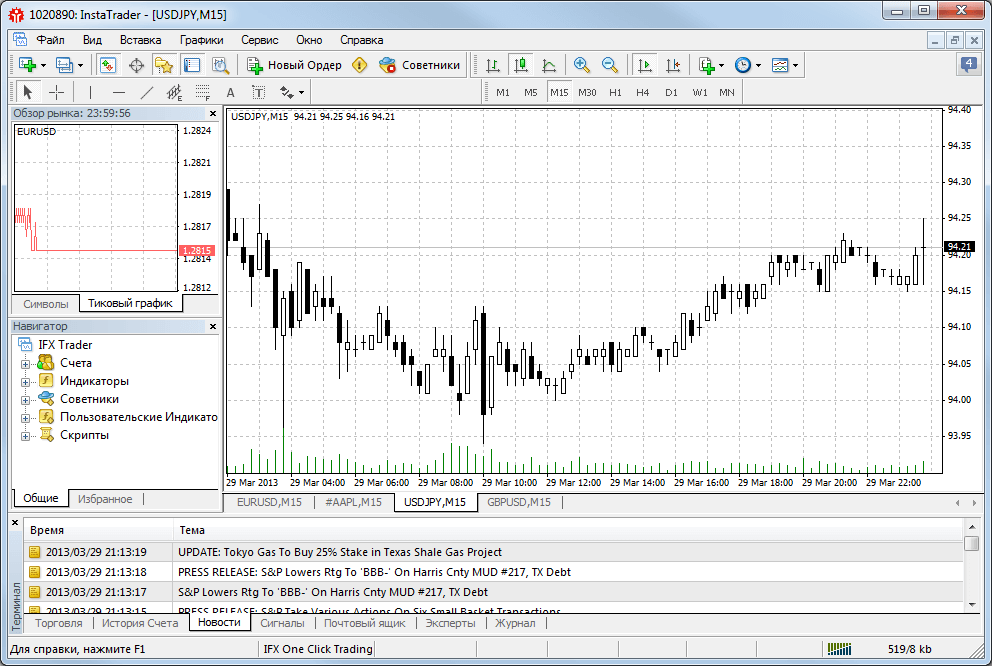Screen dimensions: 992x666
Task: Switch chart to bar chart mode
Action: tap(492, 65)
